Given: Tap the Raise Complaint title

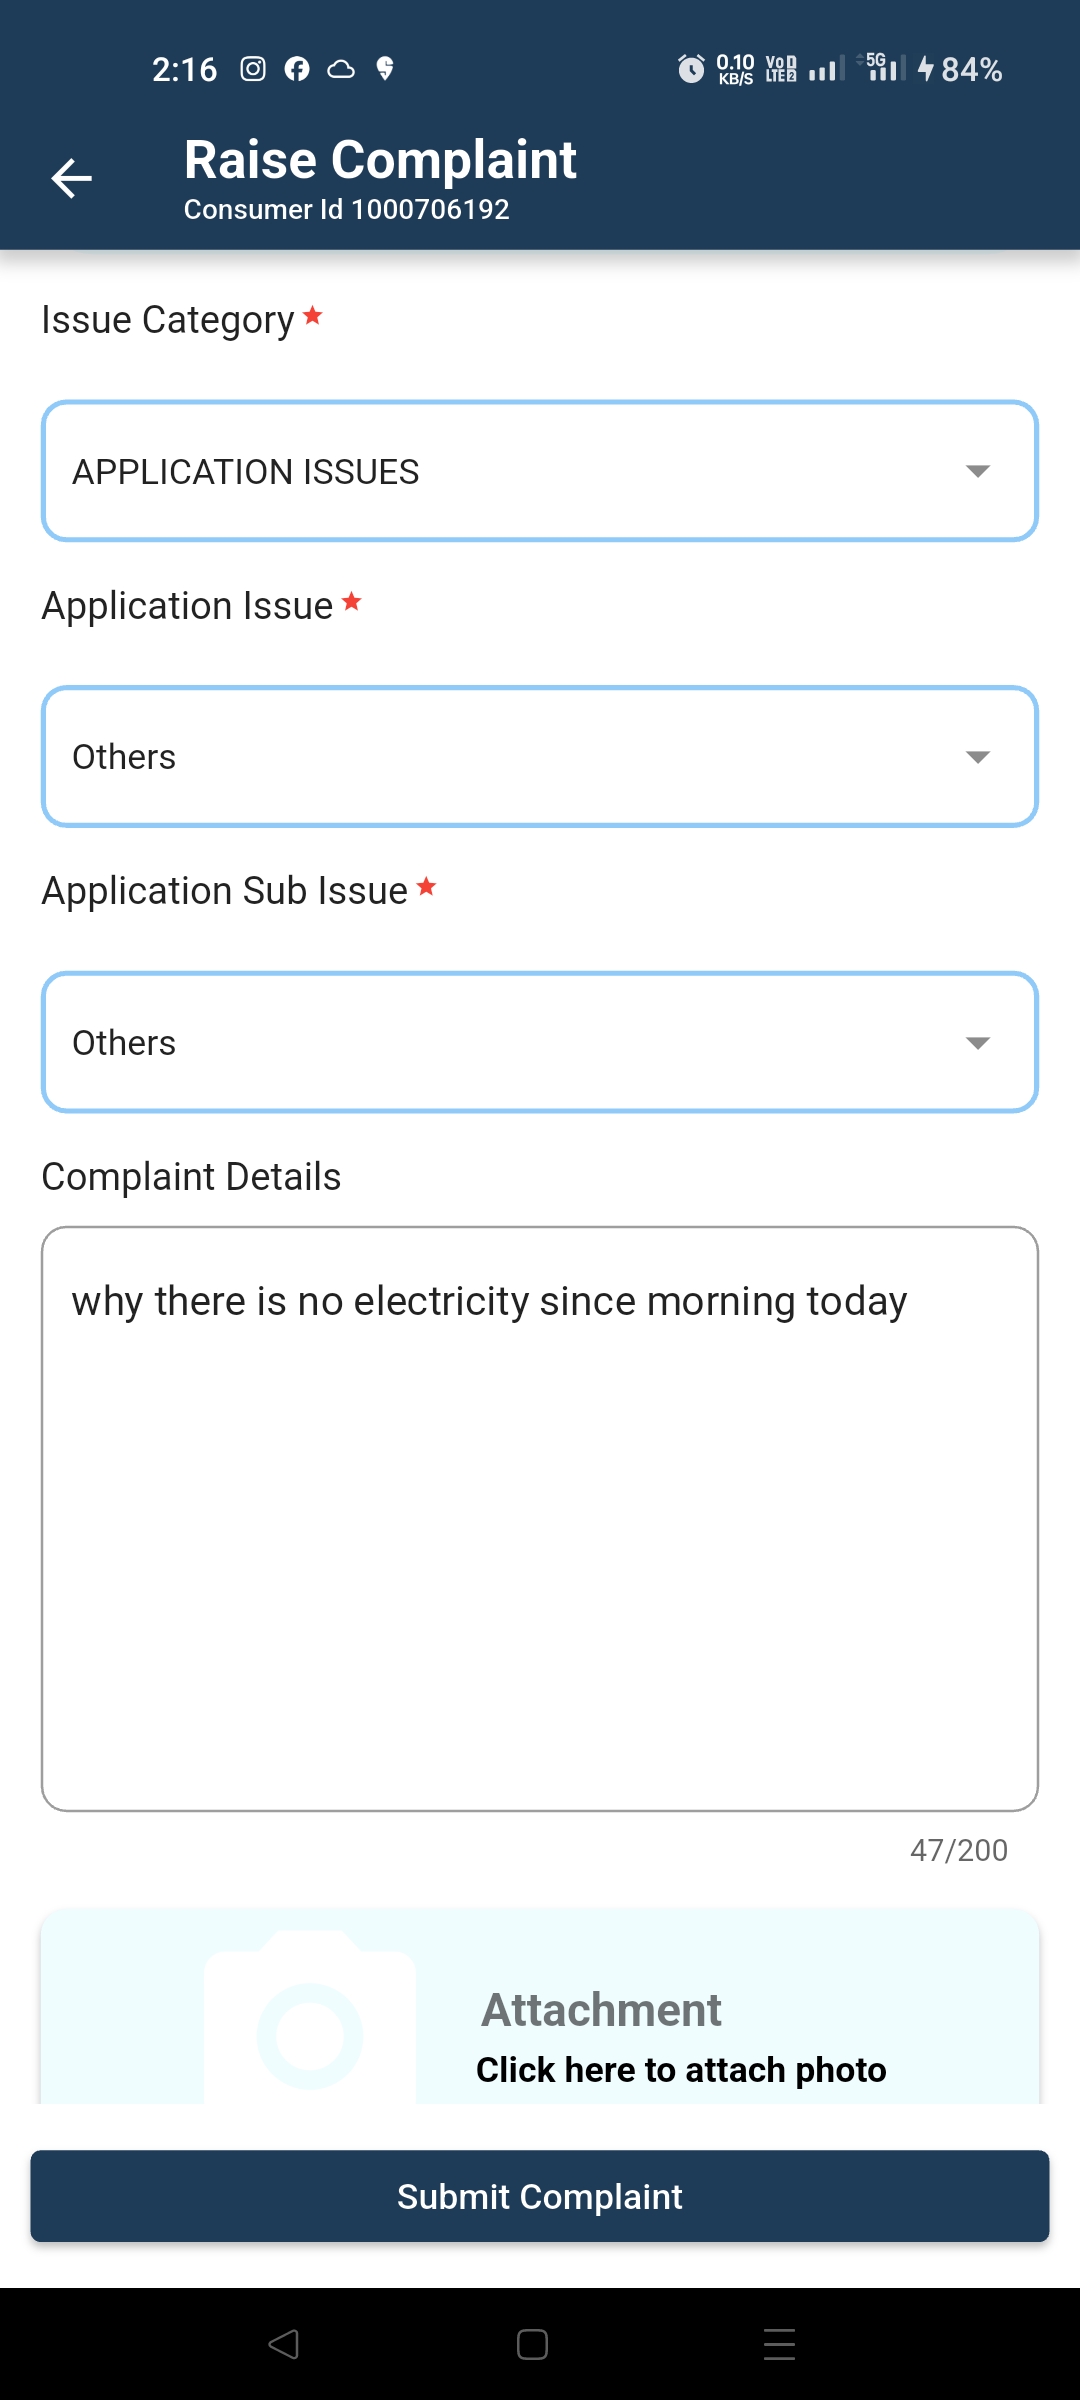Looking at the screenshot, I should [380, 160].
